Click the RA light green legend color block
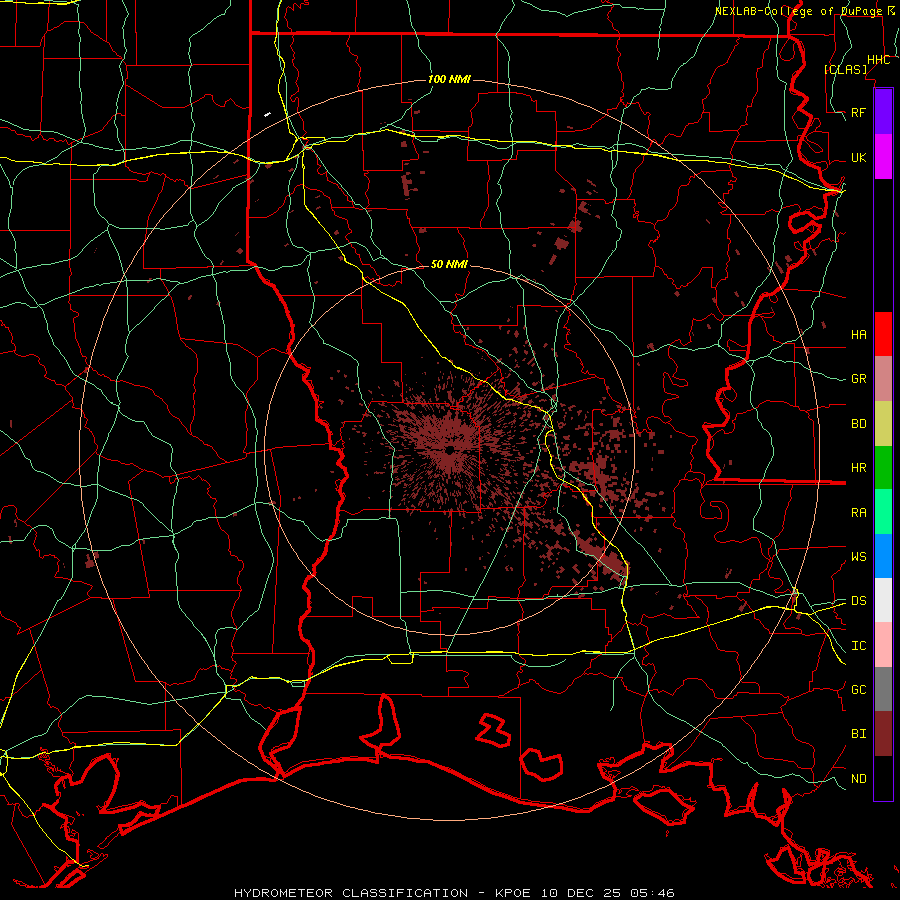Screen dimensions: 900x900 [x=883, y=512]
